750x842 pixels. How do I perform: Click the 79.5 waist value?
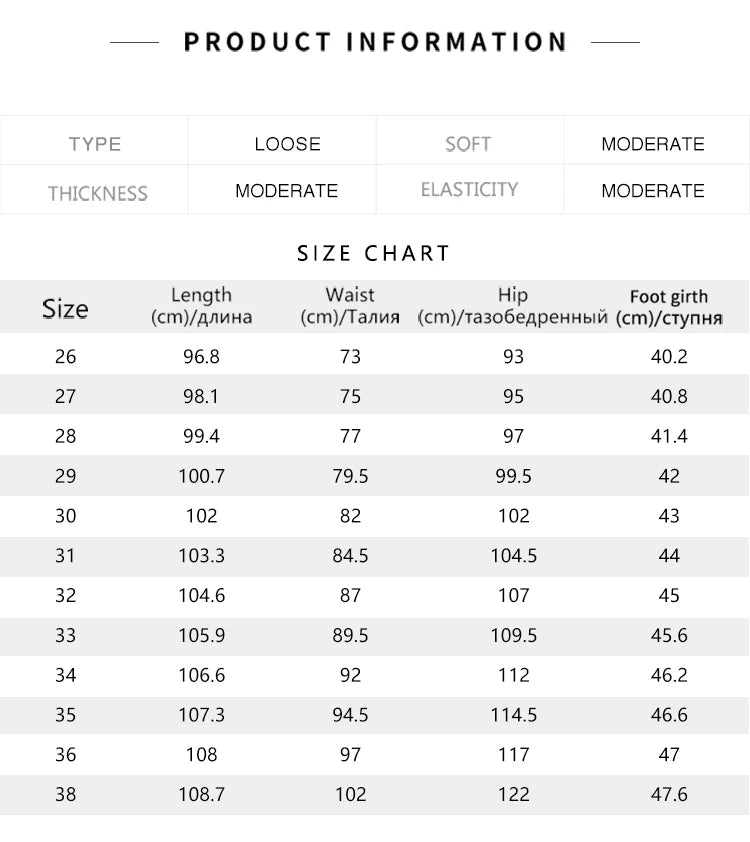coord(350,476)
